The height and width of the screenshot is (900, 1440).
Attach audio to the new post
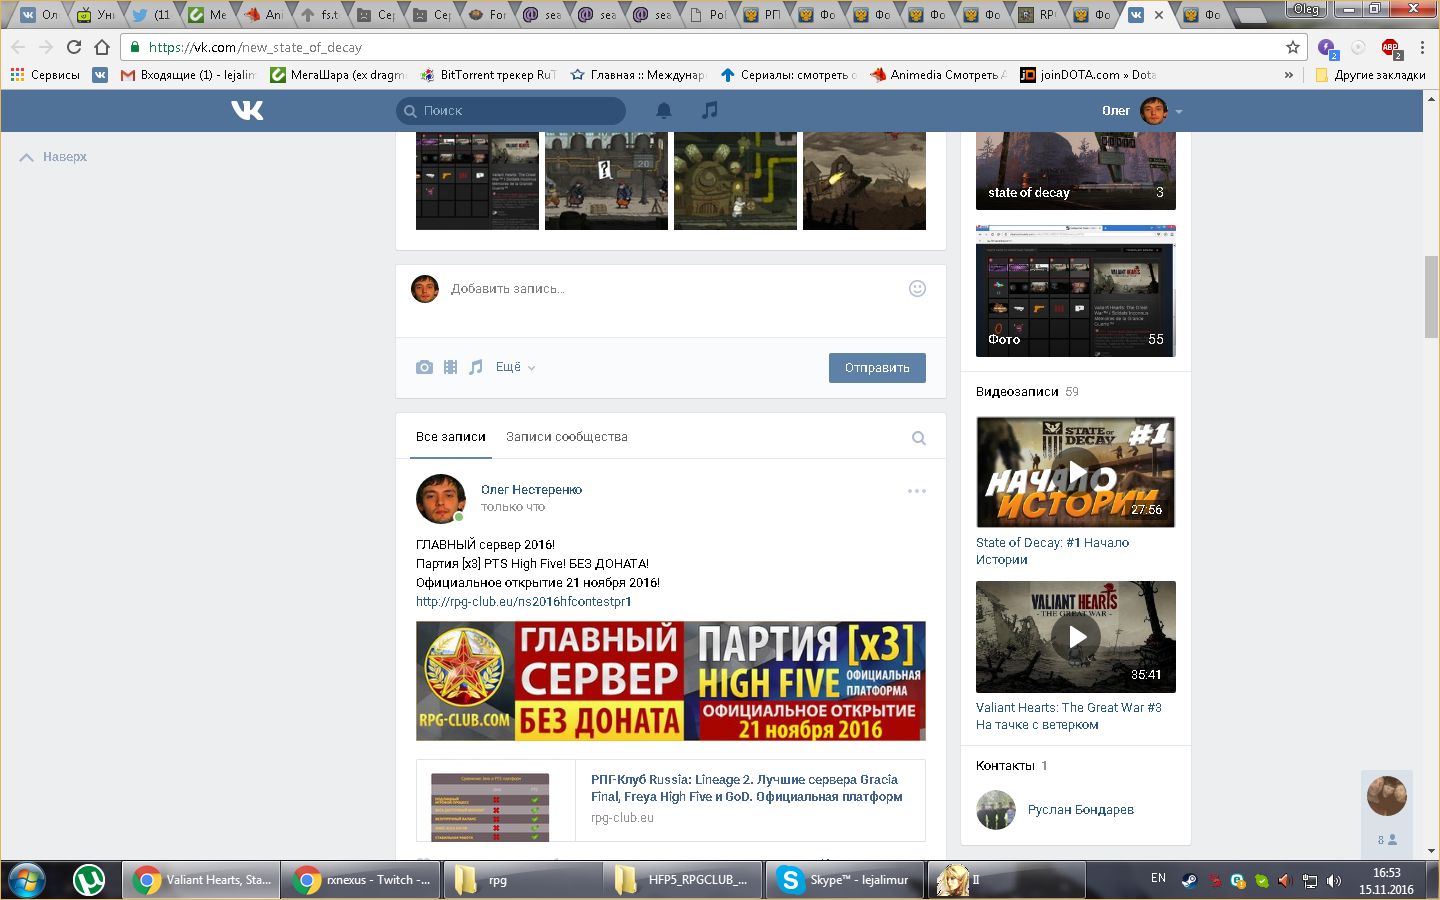coord(476,367)
